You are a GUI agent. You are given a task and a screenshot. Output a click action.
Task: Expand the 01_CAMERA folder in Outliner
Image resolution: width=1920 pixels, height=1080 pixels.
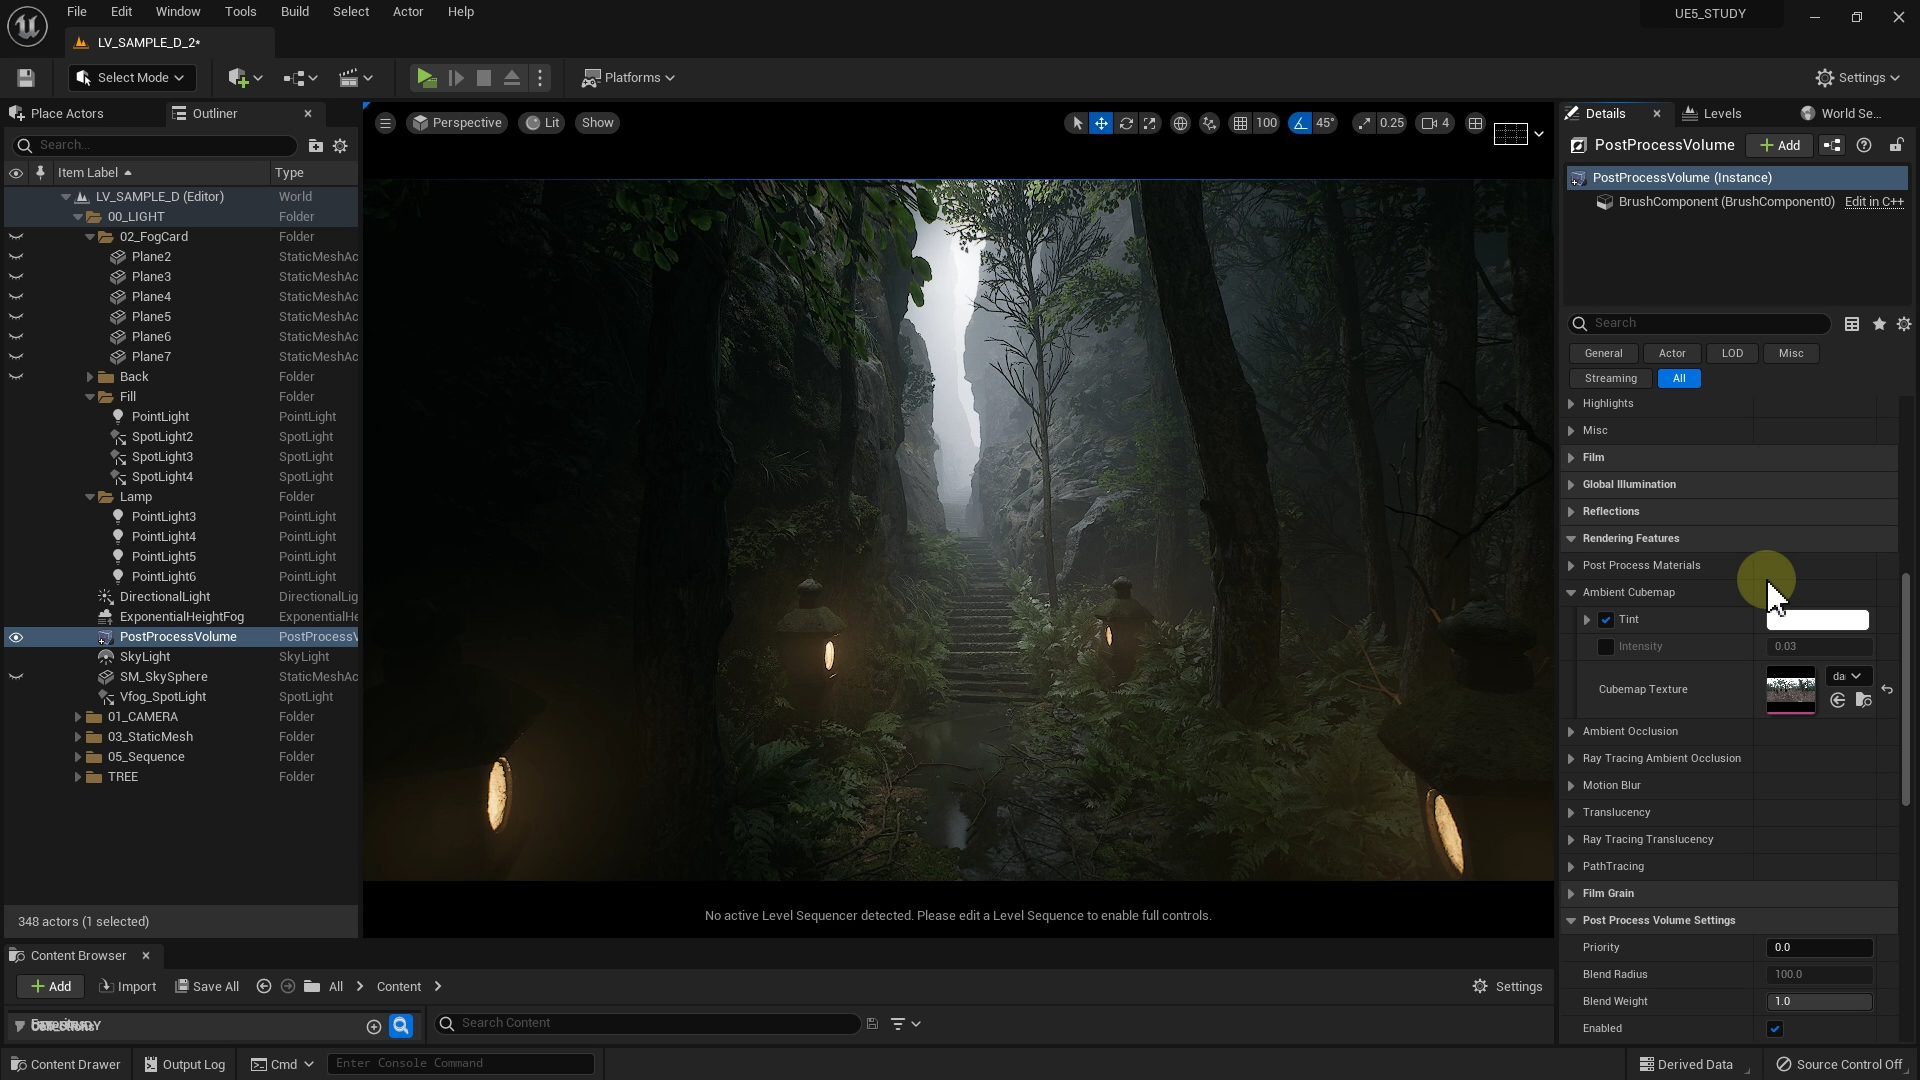(78, 717)
